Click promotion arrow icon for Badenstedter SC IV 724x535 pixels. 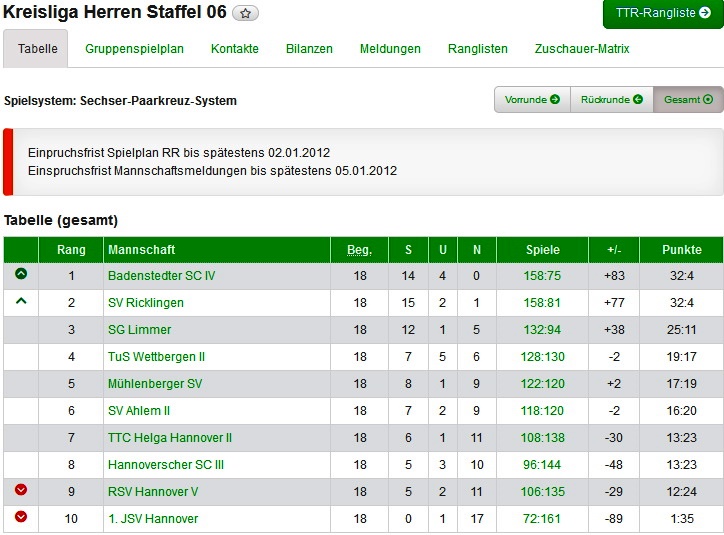[x=21, y=275]
